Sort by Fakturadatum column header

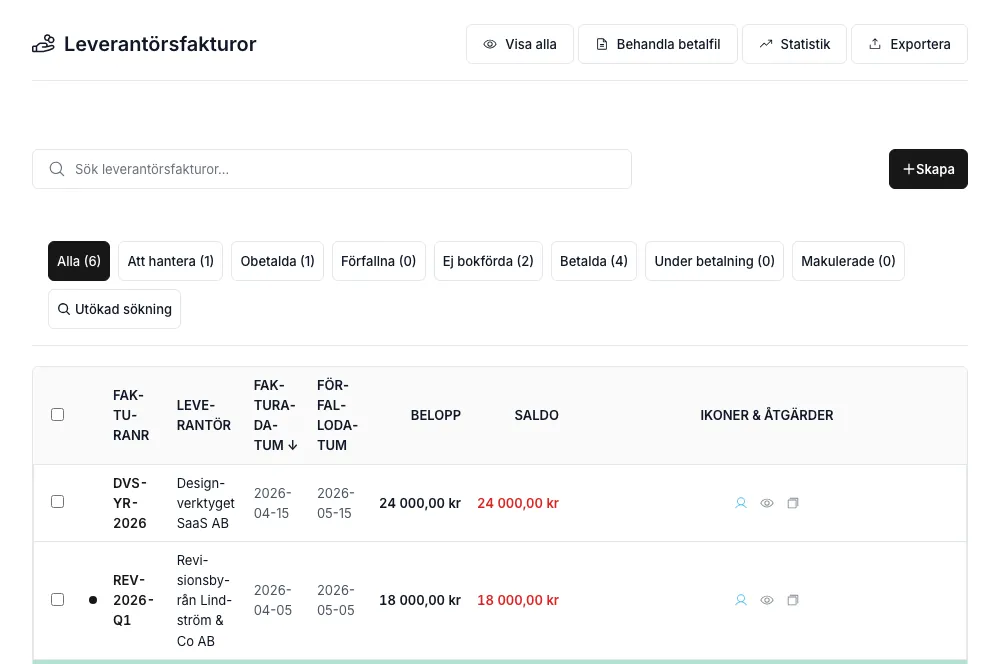click(x=275, y=415)
